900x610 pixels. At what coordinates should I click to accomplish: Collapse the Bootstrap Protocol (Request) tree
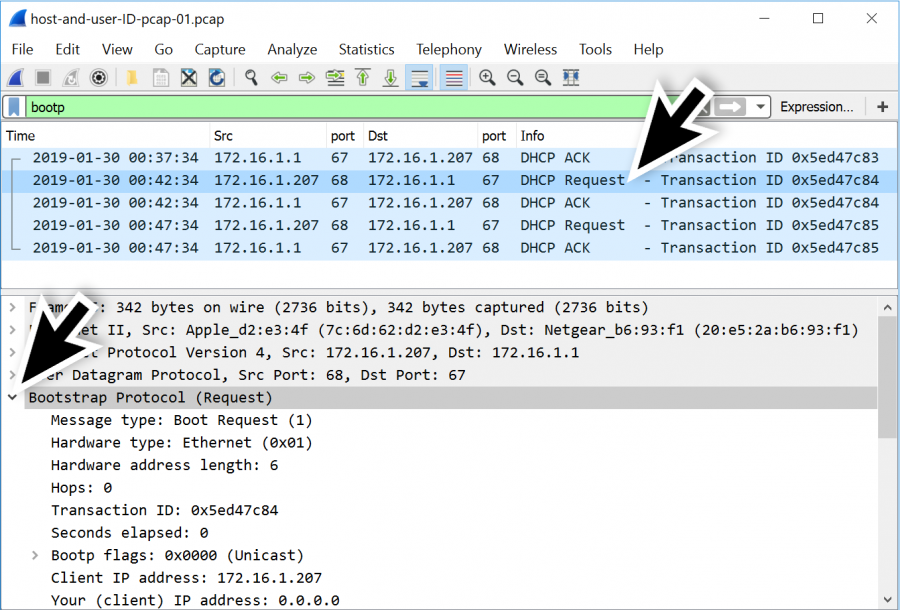pyautogui.click(x=13, y=397)
